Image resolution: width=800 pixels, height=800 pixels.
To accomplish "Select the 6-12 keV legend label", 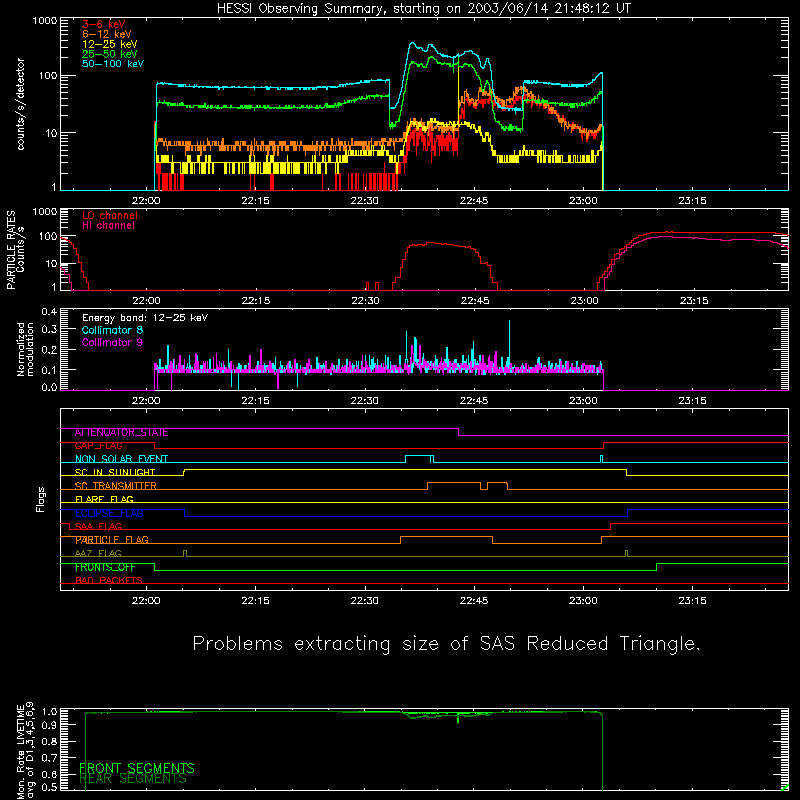I will coord(106,34).
